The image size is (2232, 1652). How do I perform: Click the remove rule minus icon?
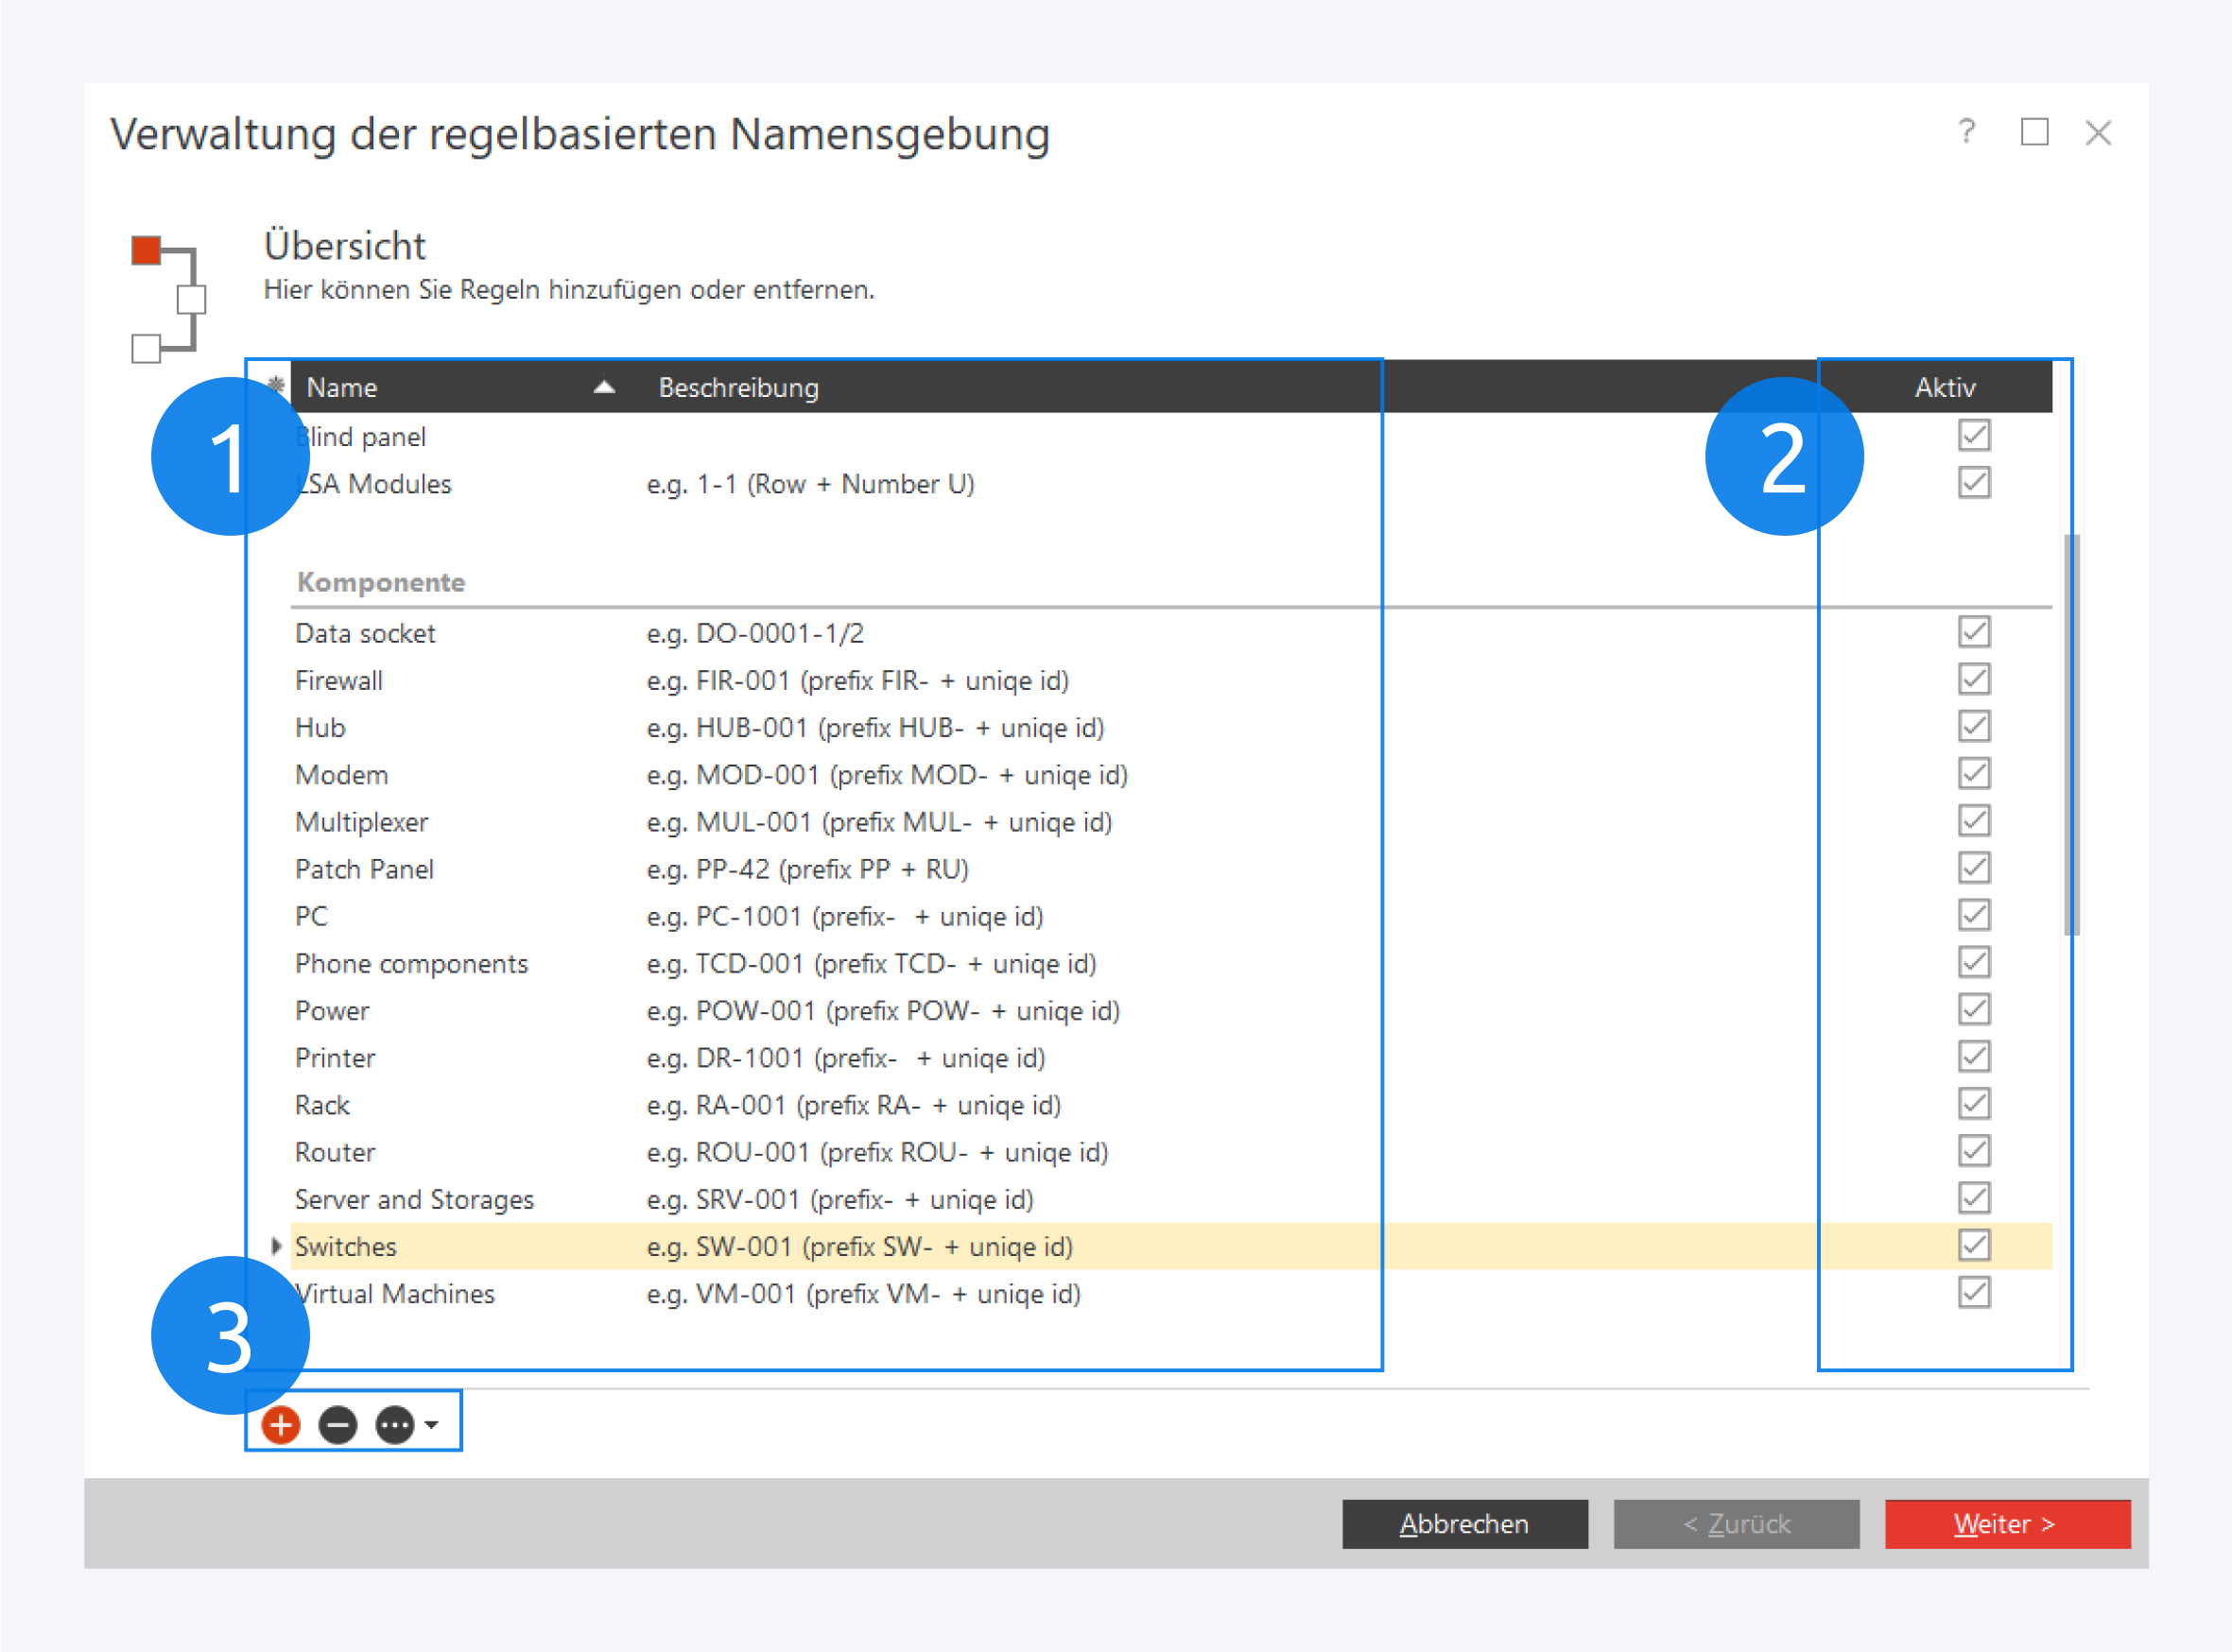338,1424
